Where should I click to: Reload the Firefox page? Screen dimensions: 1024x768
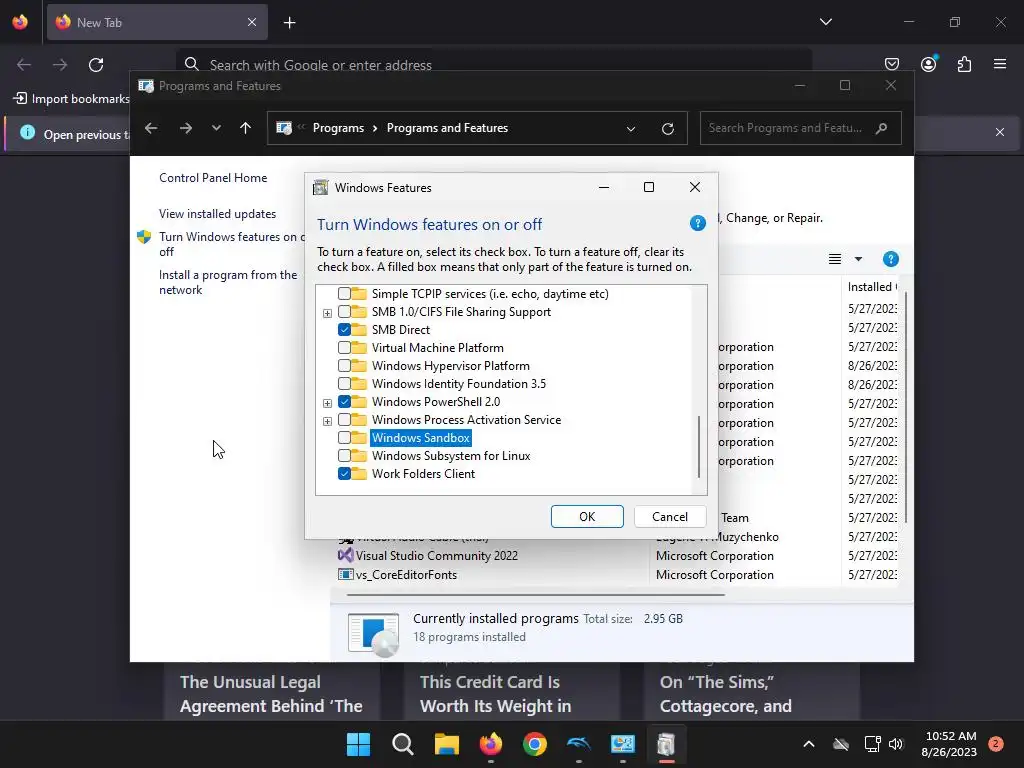click(96, 65)
